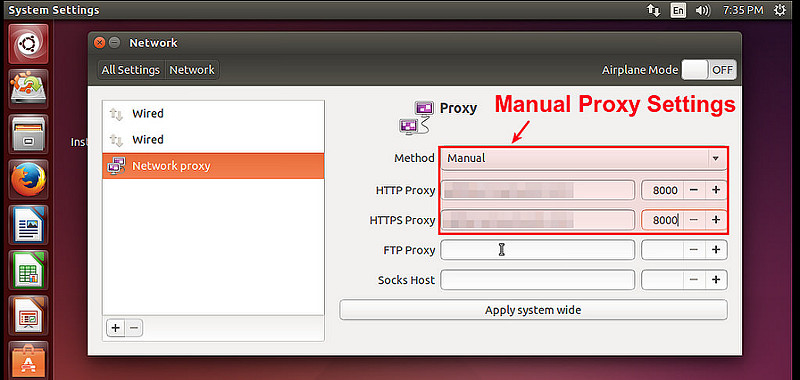Screen dimensions: 800x380
Task: Launch Firefox from the dock
Action: (x=29, y=180)
